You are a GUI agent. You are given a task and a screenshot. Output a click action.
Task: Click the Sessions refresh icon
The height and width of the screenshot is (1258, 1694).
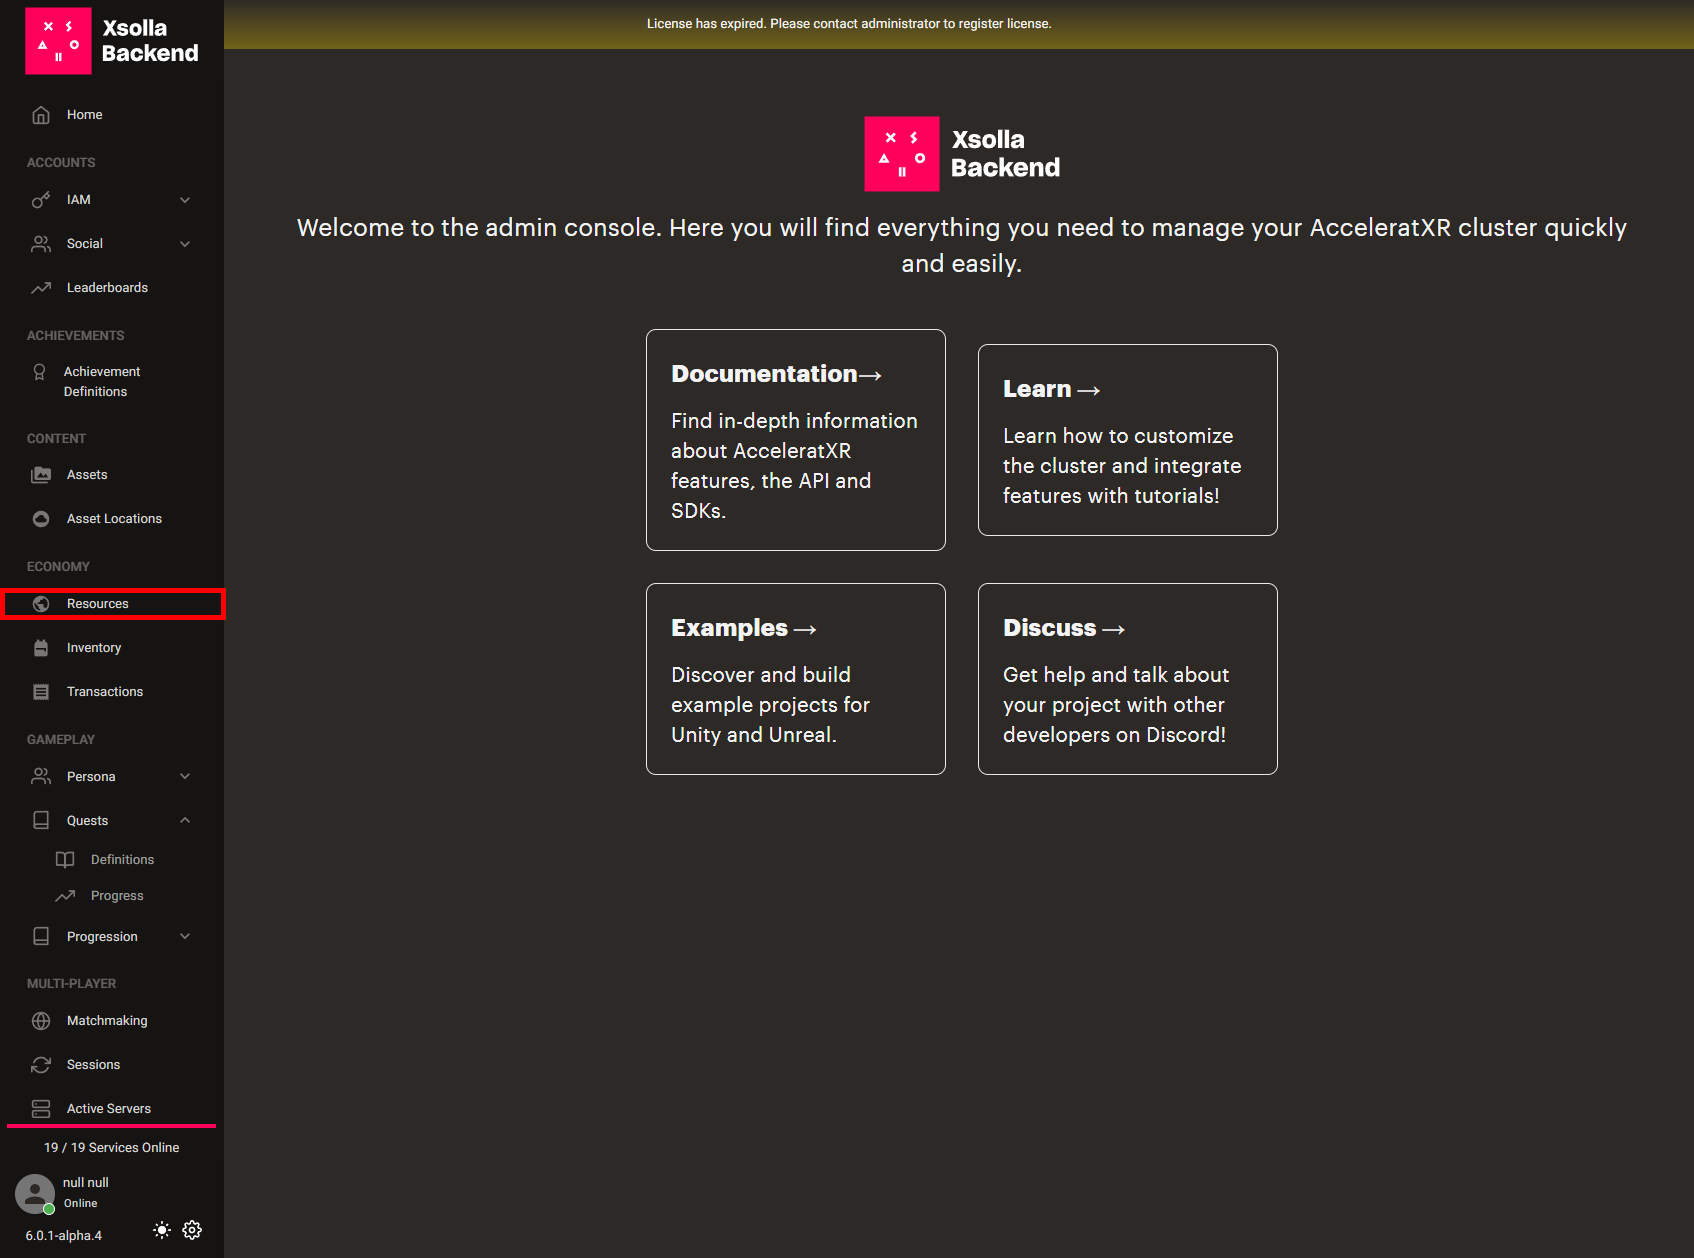[x=41, y=1065]
